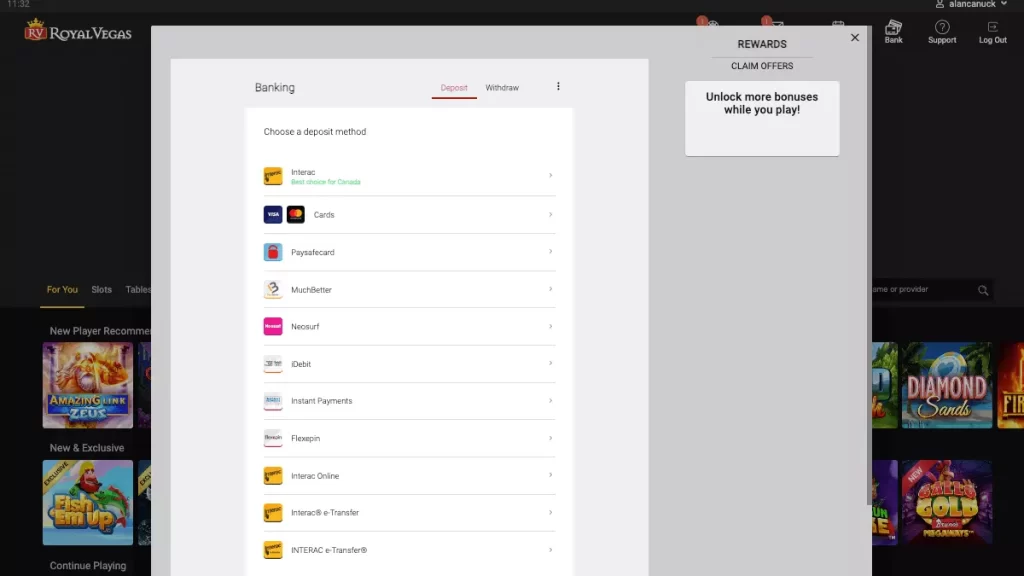
Task: Select the Slots category tab
Action: pyautogui.click(x=101, y=290)
